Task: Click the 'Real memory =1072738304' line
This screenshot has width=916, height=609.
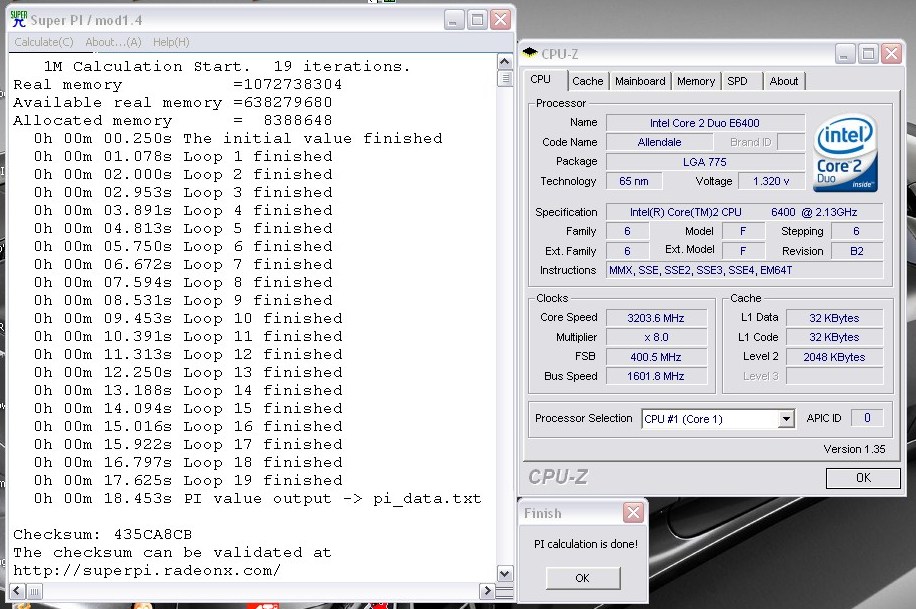Action: (178, 84)
